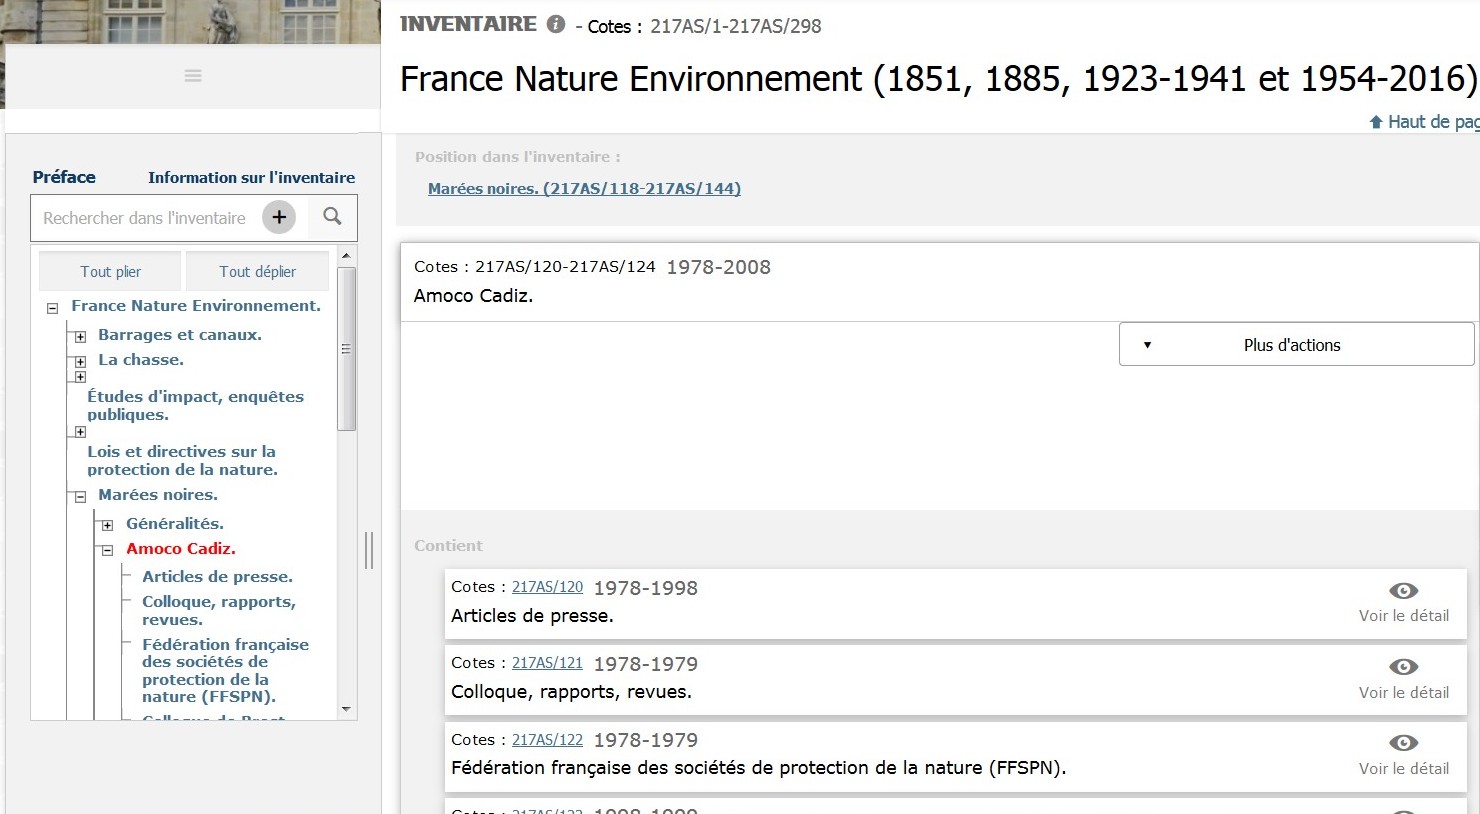Screen dimensions: 1480x814
Task: Click the Rechercher dans l'inventaire field
Action: (x=148, y=217)
